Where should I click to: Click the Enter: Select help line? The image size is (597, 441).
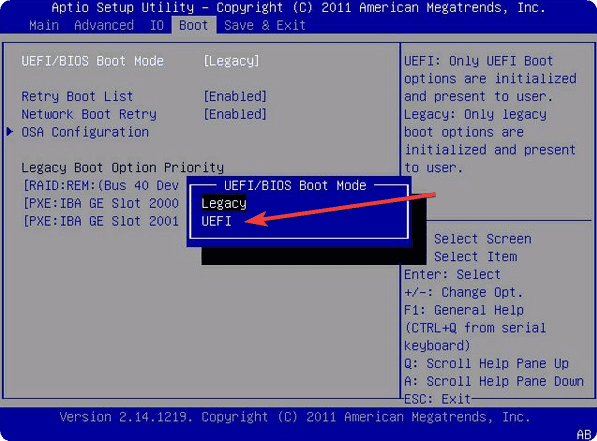coord(452,275)
